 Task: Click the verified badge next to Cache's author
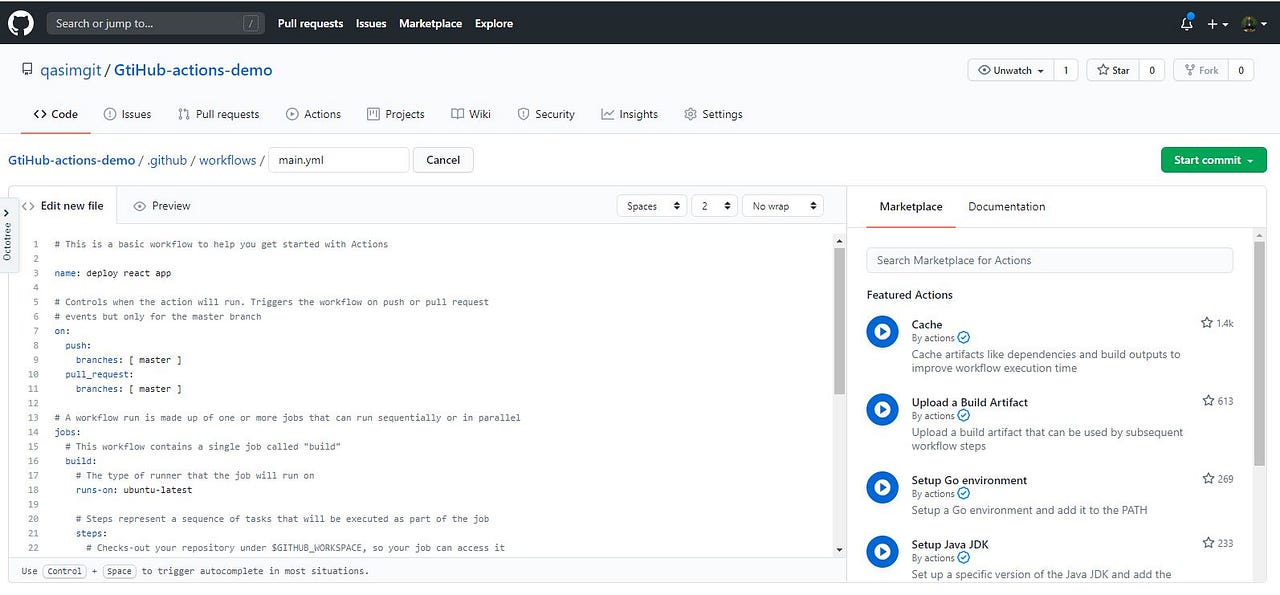(x=963, y=338)
